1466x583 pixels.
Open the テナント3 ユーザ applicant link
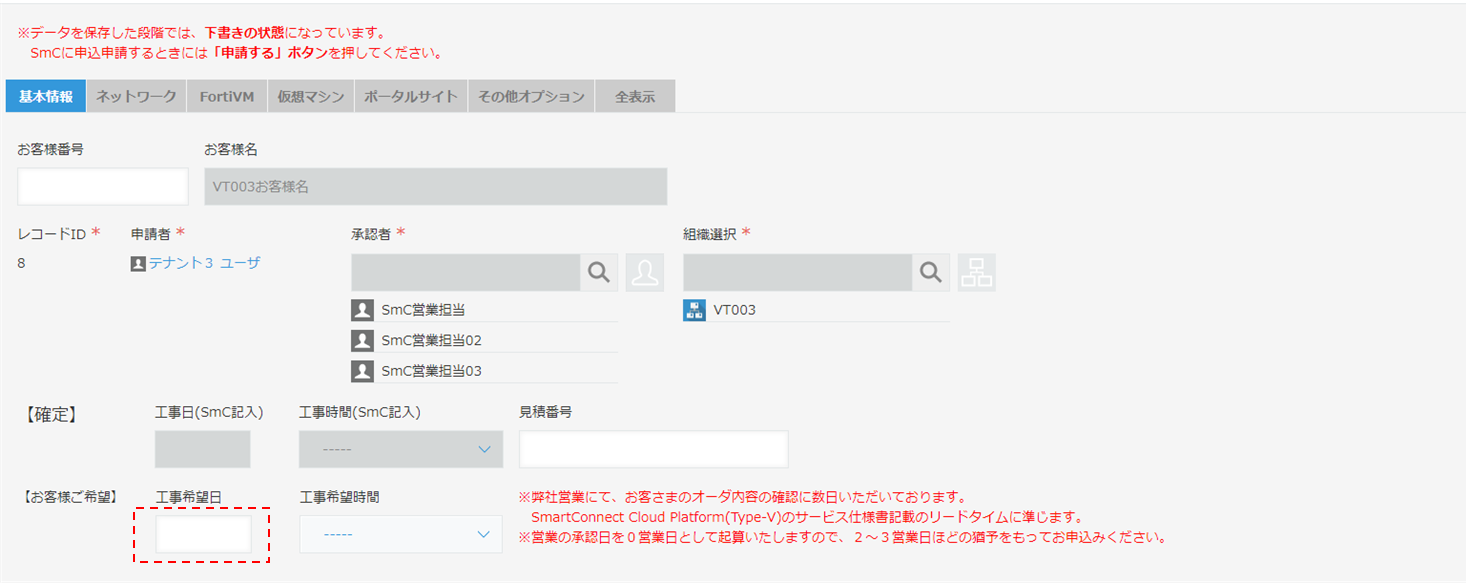(x=204, y=264)
